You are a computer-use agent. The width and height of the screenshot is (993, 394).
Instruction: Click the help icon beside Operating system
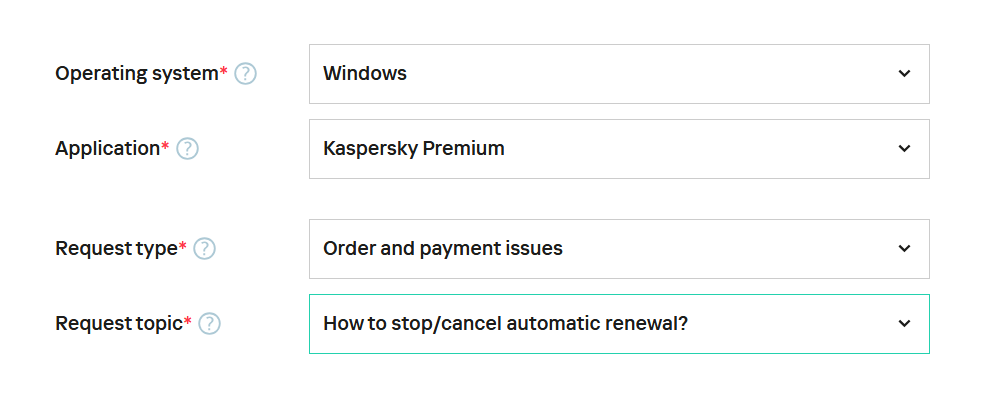(245, 74)
